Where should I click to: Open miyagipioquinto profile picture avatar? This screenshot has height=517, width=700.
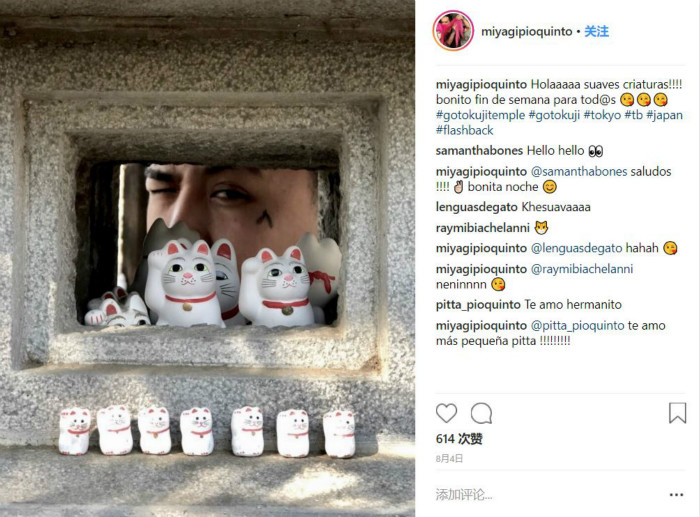pos(453,30)
